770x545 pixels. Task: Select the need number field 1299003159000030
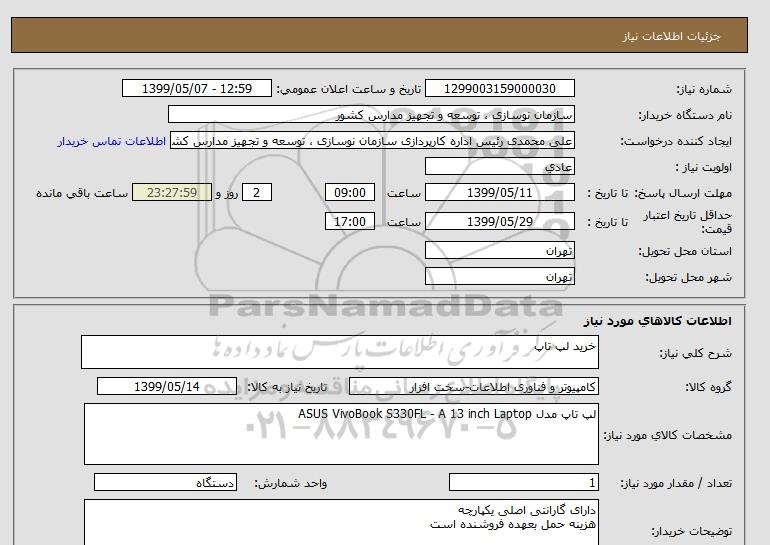point(499,89)
